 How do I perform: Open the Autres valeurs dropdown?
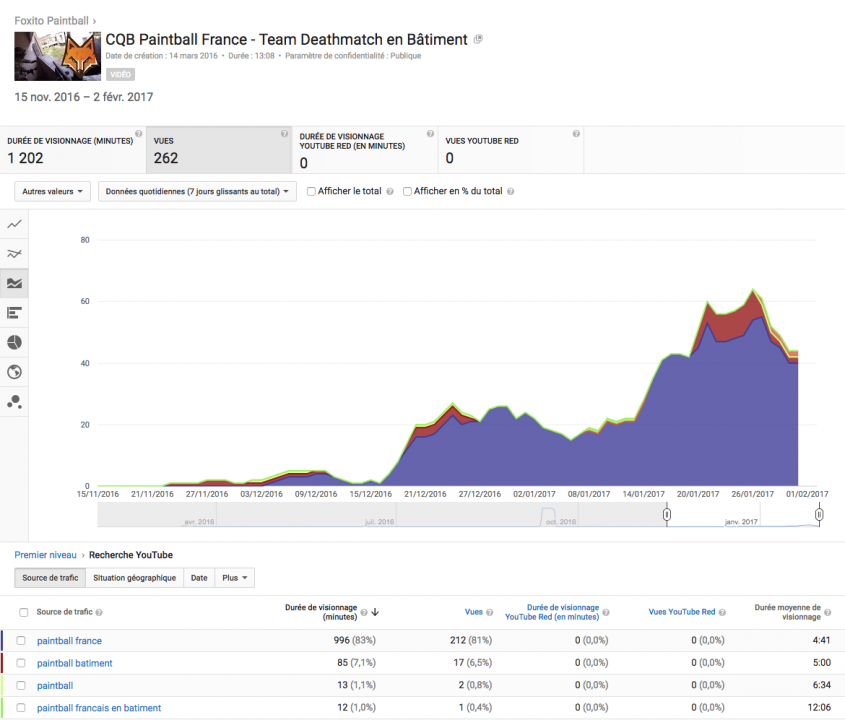[52, 191]
